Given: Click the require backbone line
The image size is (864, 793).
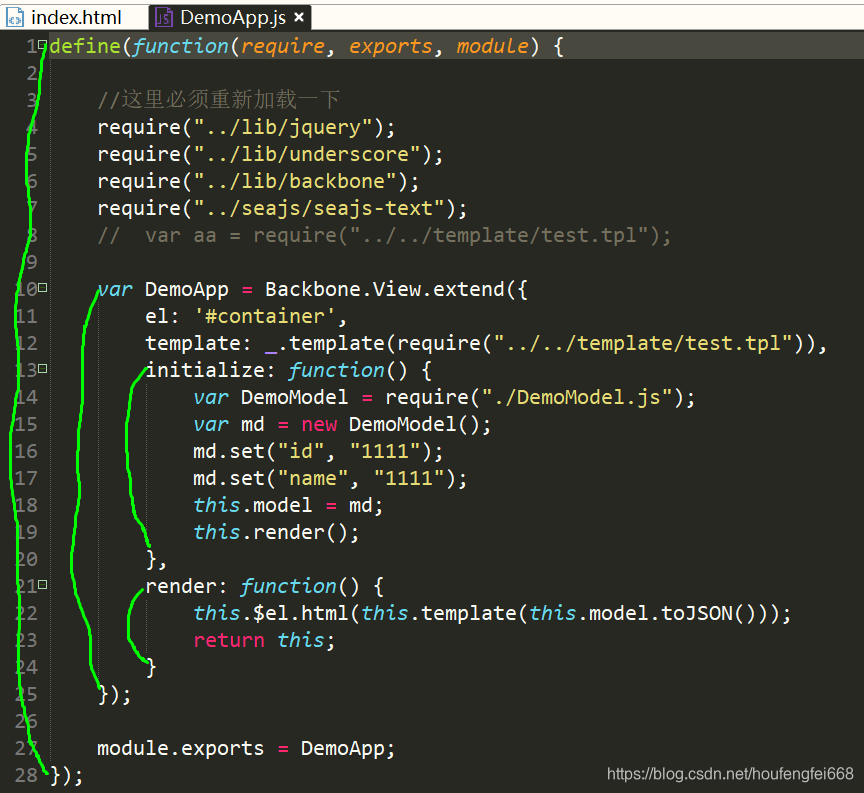Looking at the screenshot, I should [258, 181].
